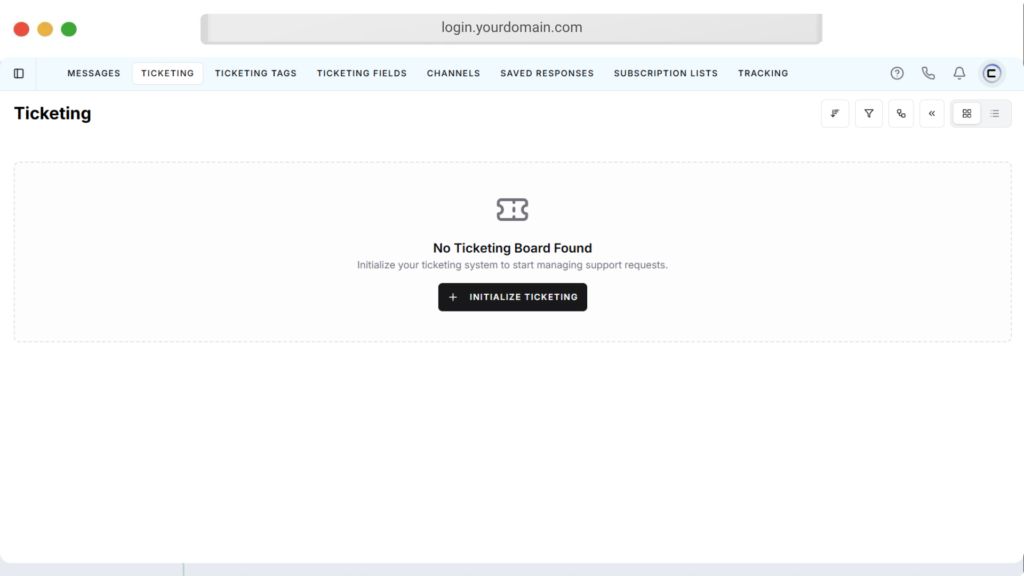Click the sort tickets icon
Image resolution: width=1024 pixels, height=576 pixels.
835,114
